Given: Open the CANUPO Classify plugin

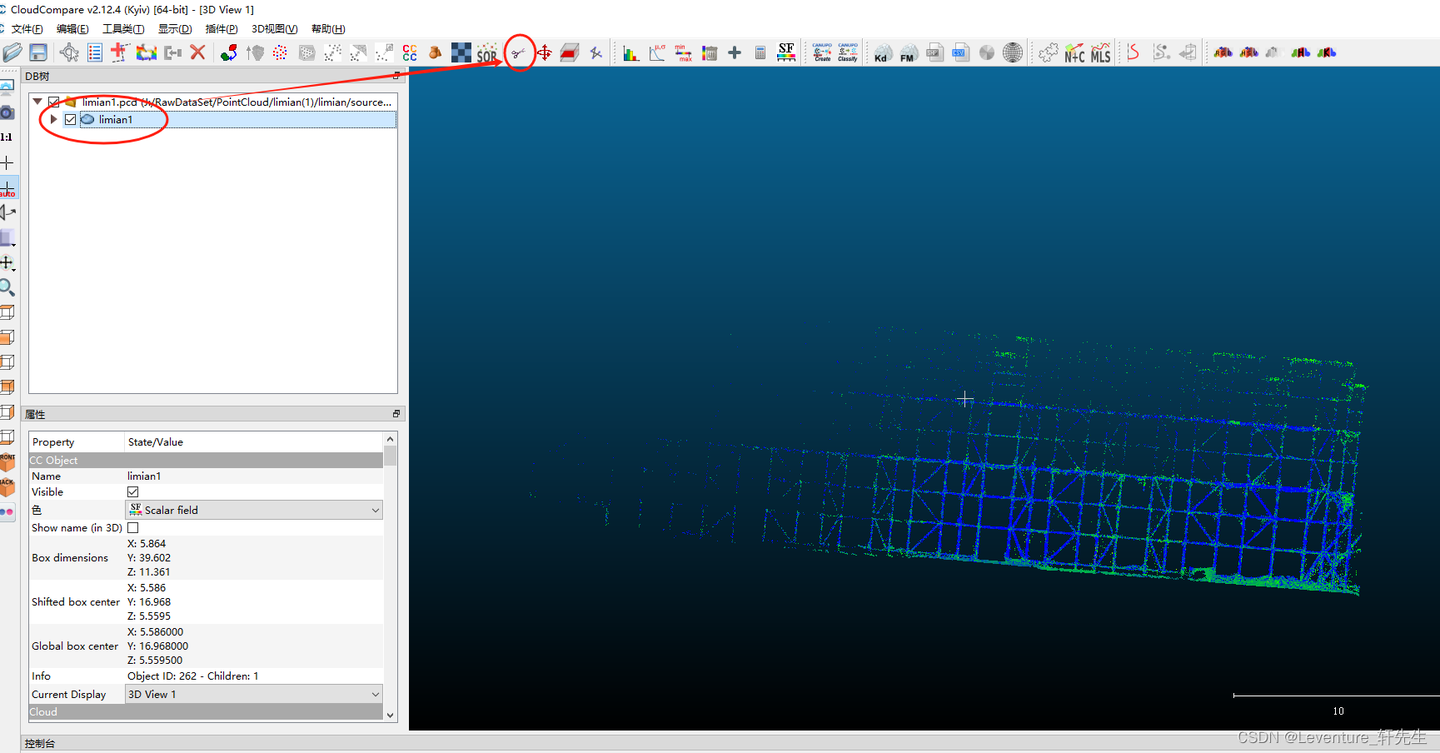Looking at the screenshot, I should (x=847, y=53).
